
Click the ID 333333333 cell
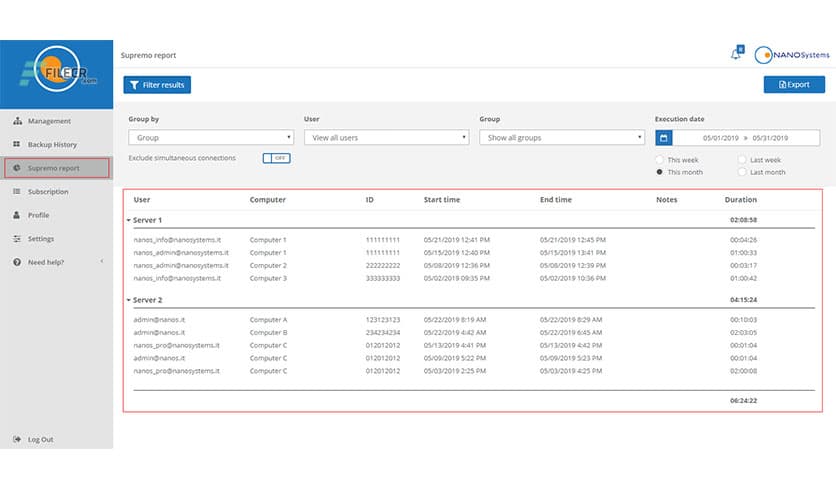click(x=383, y=278)
